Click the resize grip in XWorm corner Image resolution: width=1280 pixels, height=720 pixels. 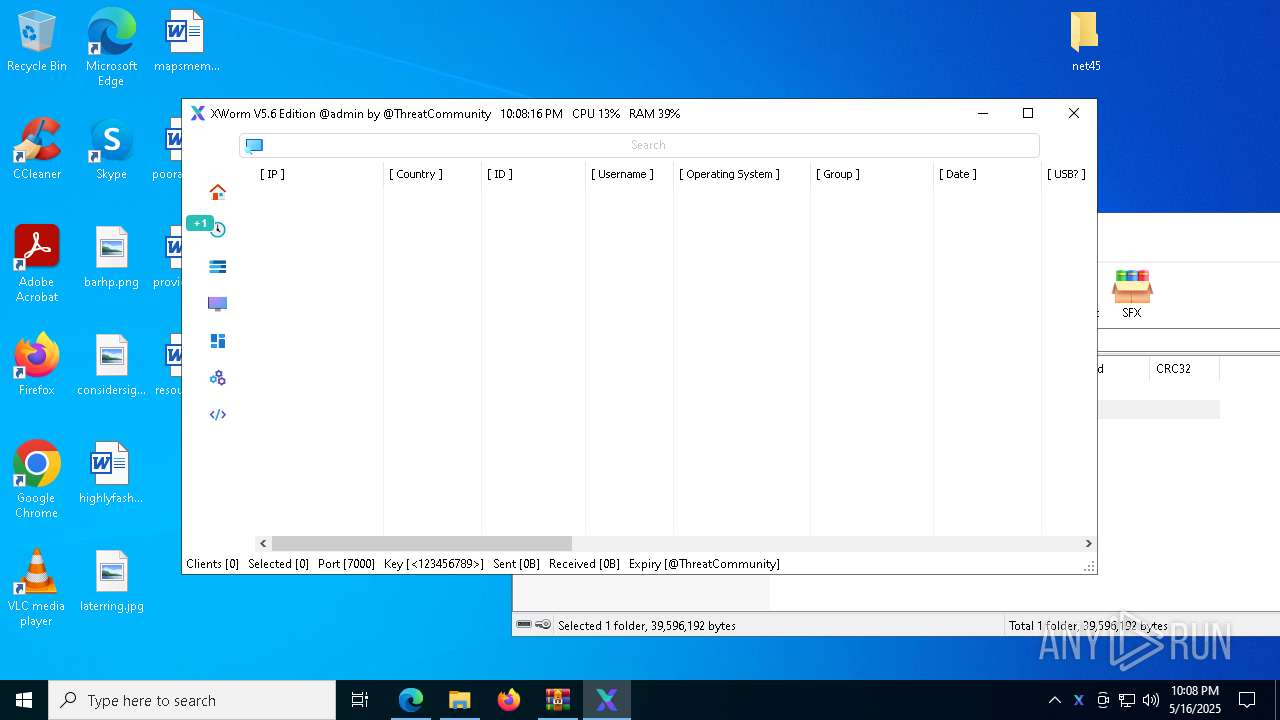pos(1089,566)
